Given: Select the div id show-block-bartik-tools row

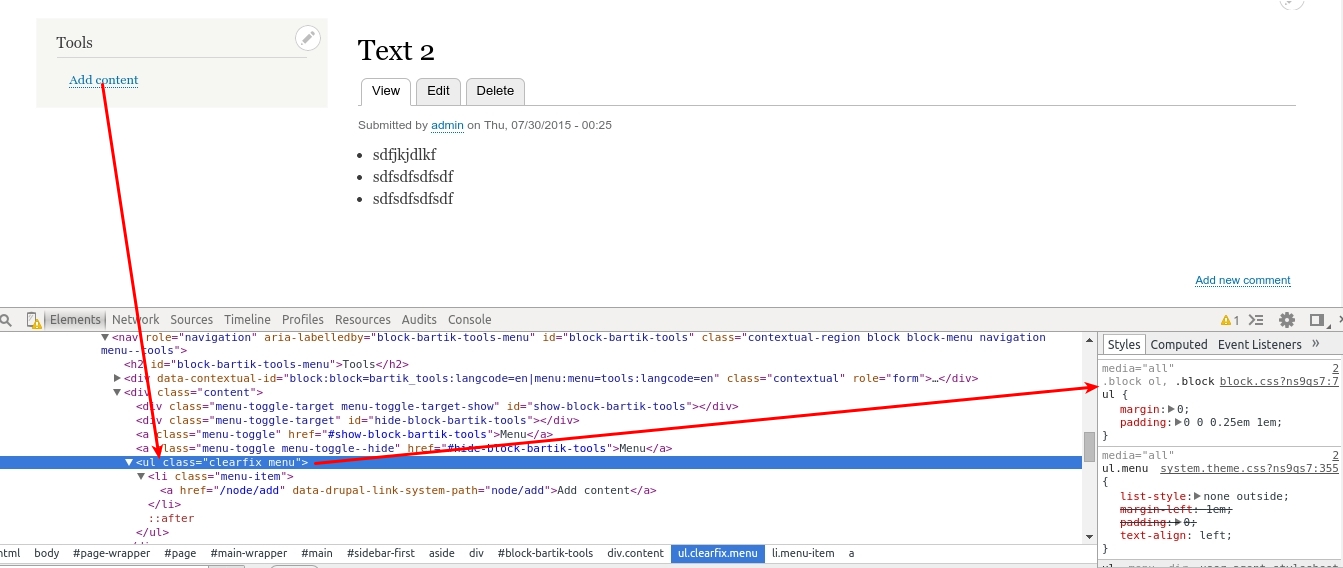Looking at the screenshot, I should (x=437, y=407).
